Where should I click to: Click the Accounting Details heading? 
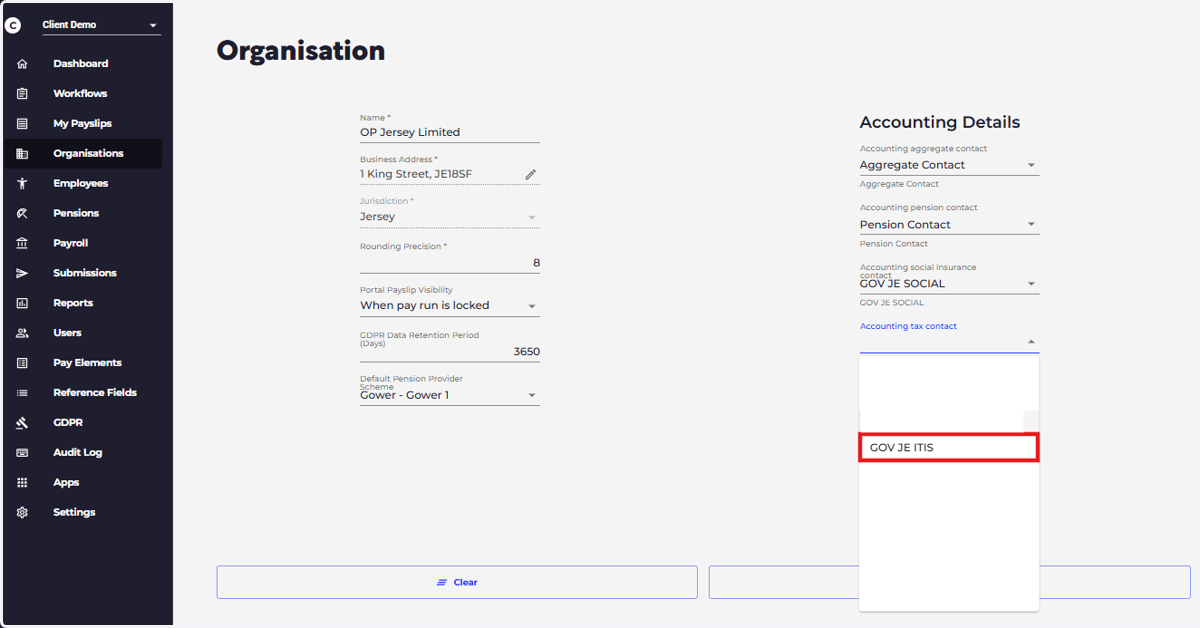pos(940,122)
